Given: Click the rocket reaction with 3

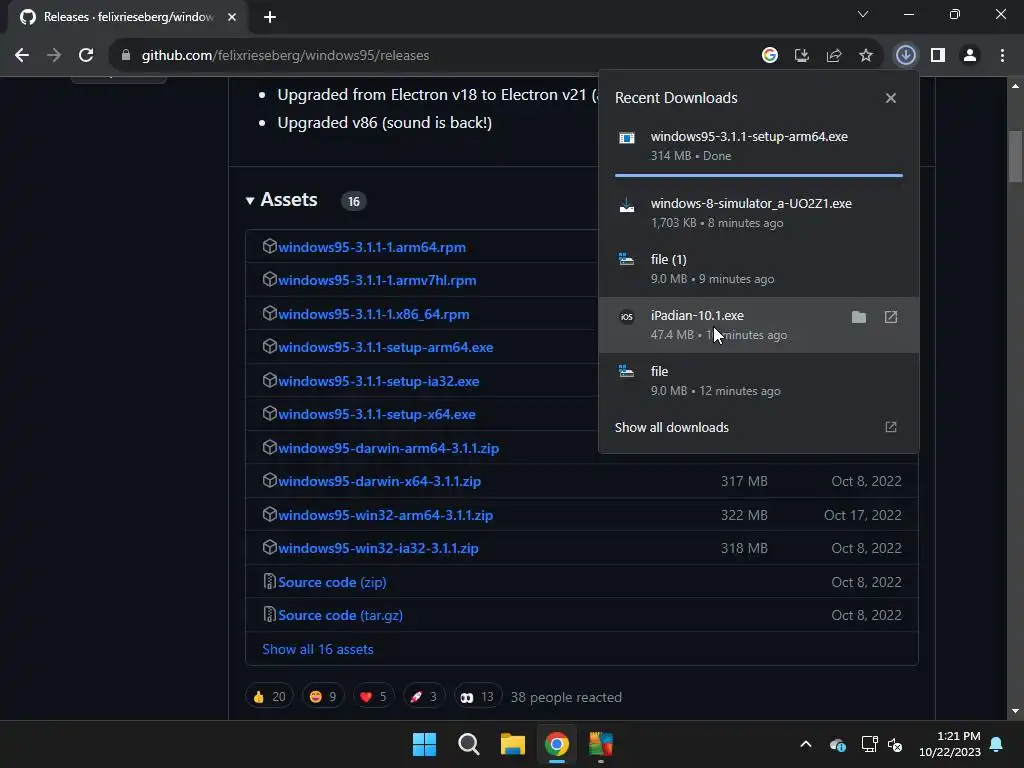Looking at the screenshot, I should coord(424,697).
